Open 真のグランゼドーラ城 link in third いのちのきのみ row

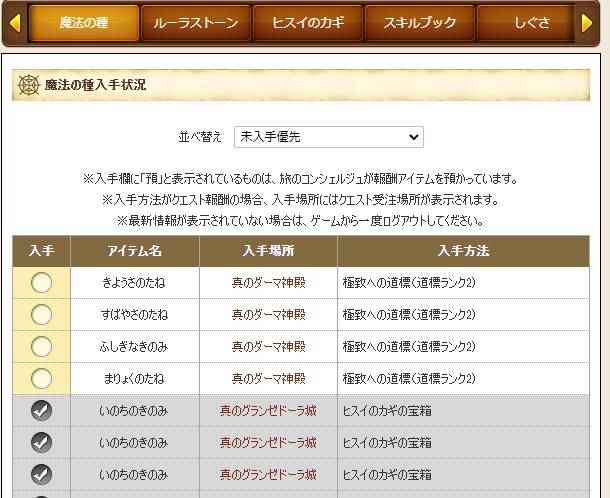[x=268, y=474]
